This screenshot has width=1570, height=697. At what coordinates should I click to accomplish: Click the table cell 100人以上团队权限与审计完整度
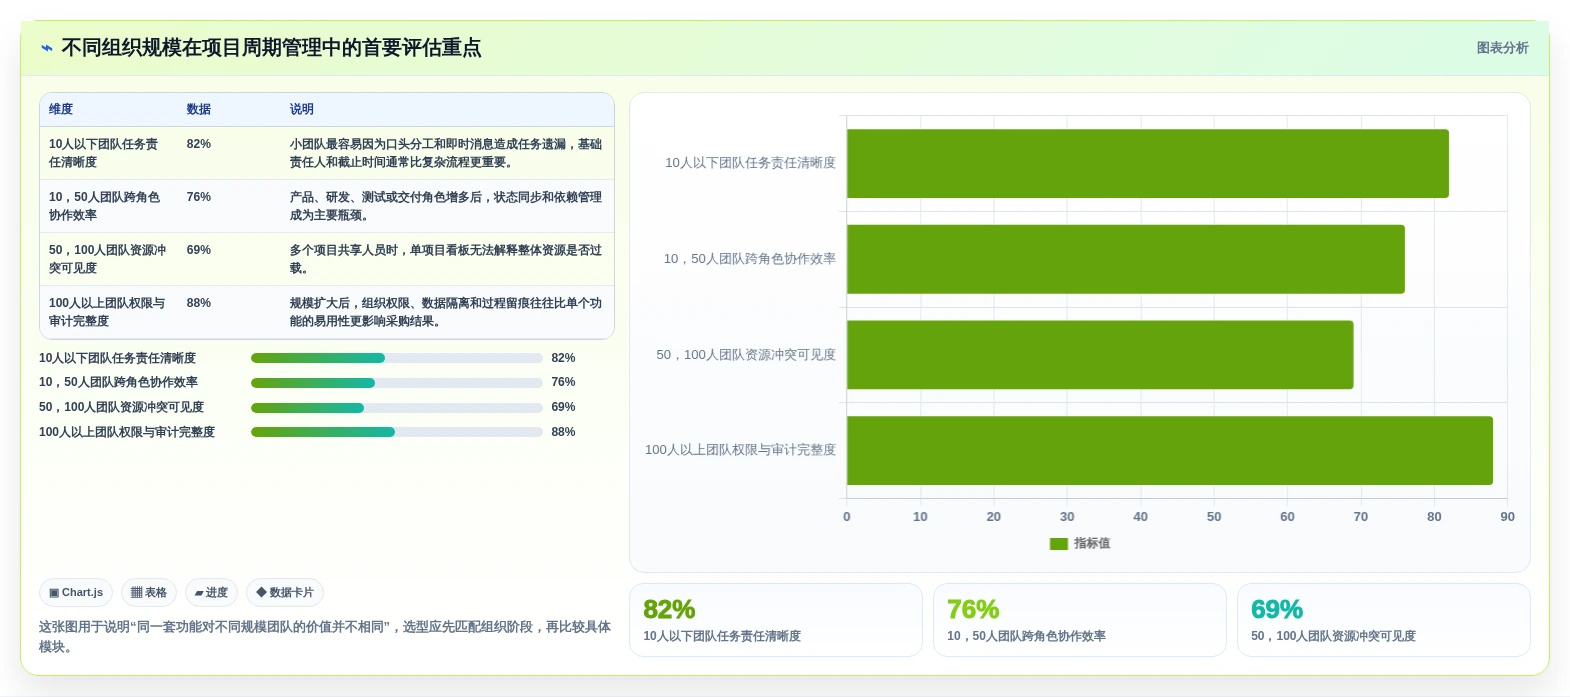[x=107, y=312]
